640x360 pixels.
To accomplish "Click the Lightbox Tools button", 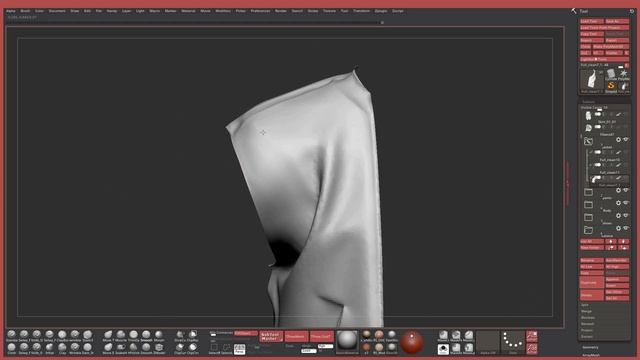I will coord(604,59).
